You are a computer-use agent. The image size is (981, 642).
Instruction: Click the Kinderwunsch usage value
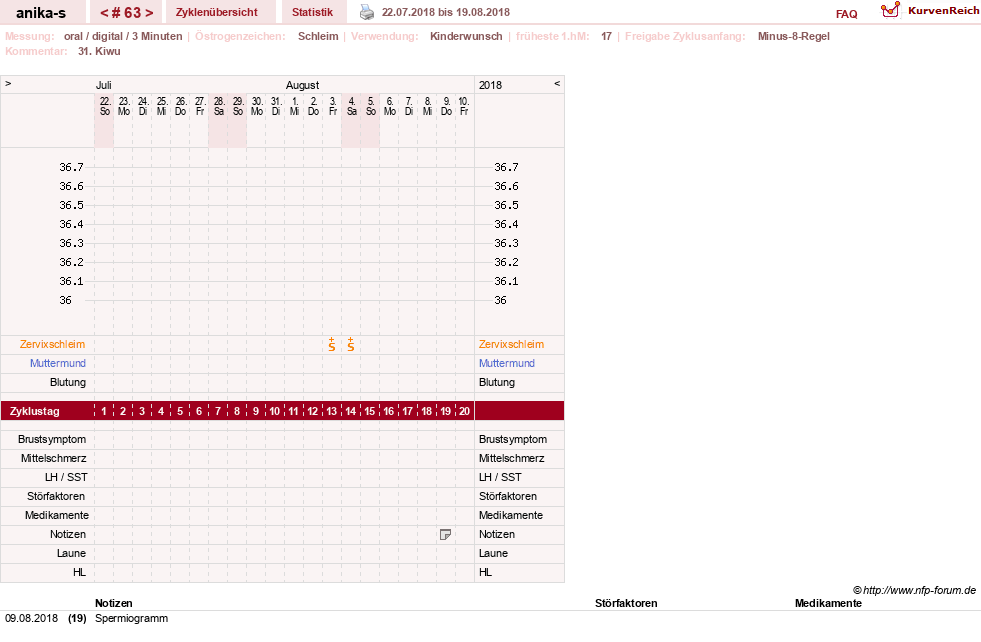coord(466,36)
